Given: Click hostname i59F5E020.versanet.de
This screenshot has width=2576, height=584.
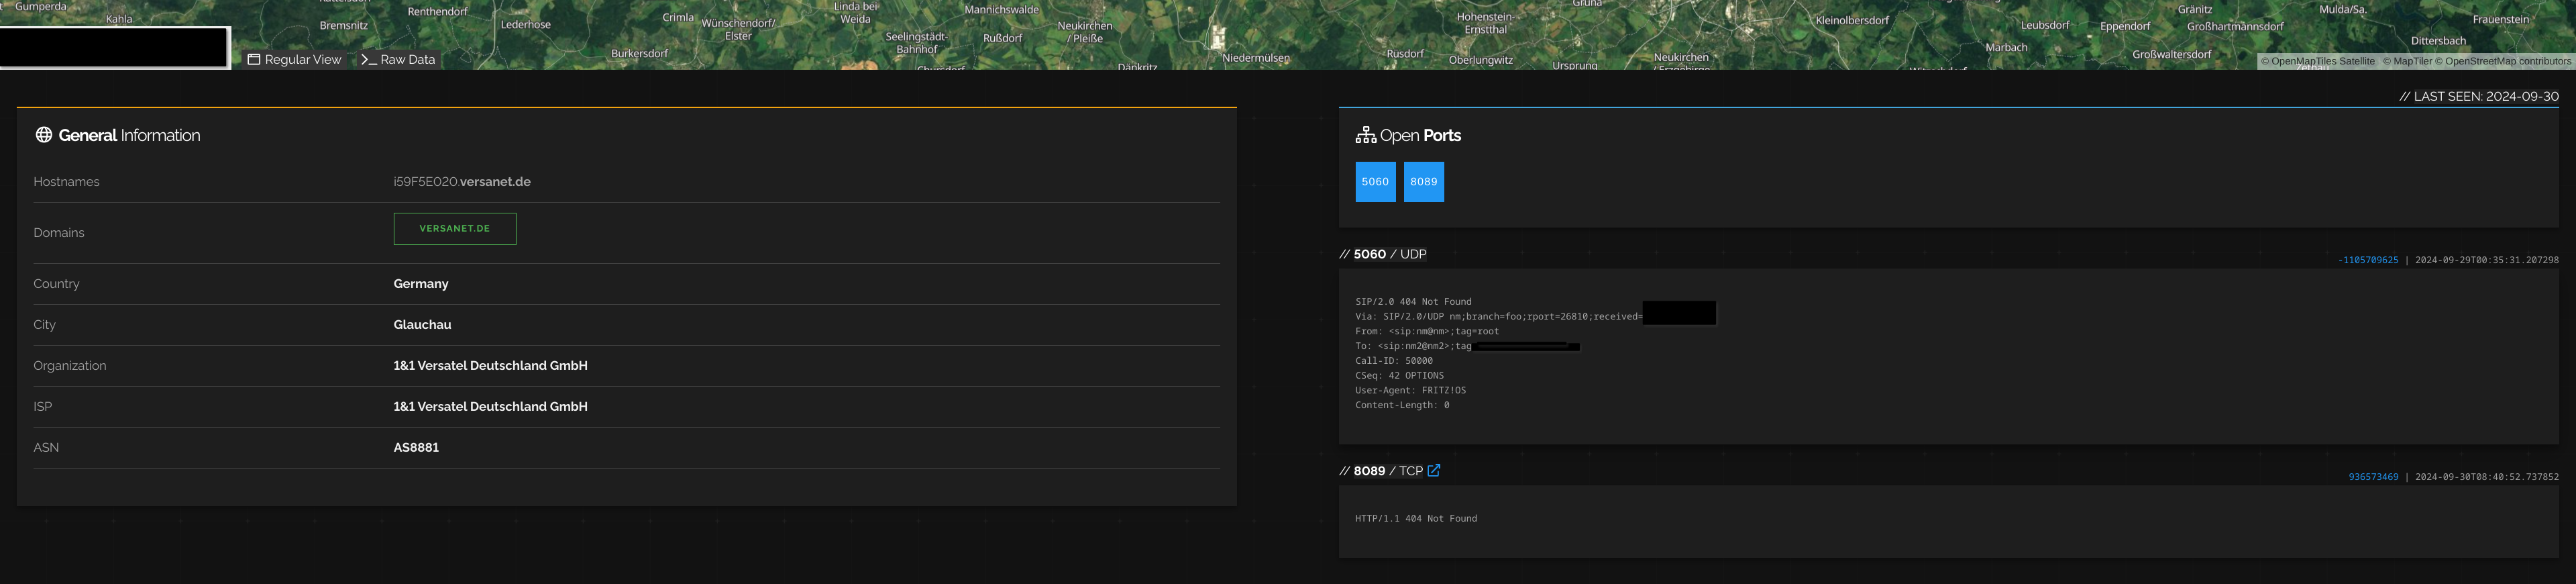Looking at the screenshot, I should click(462, 182).
